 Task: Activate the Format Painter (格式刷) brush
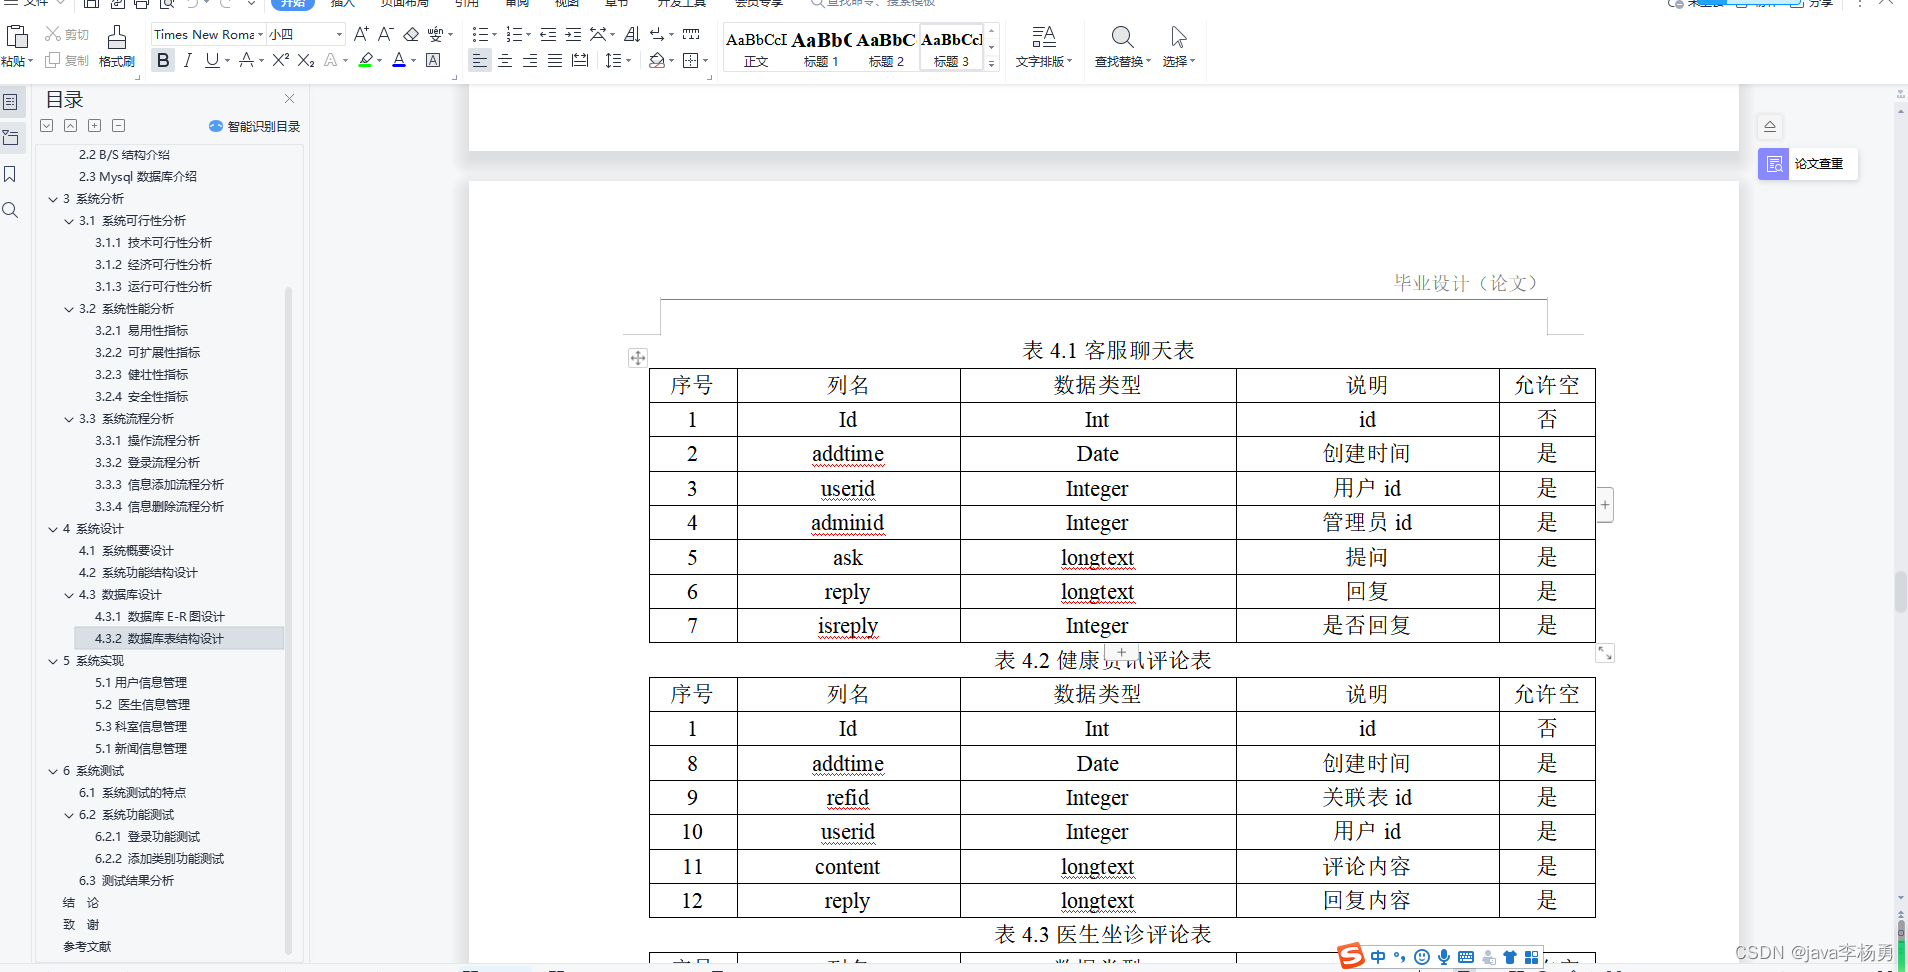pyautogui.click(x=117, y=47)
